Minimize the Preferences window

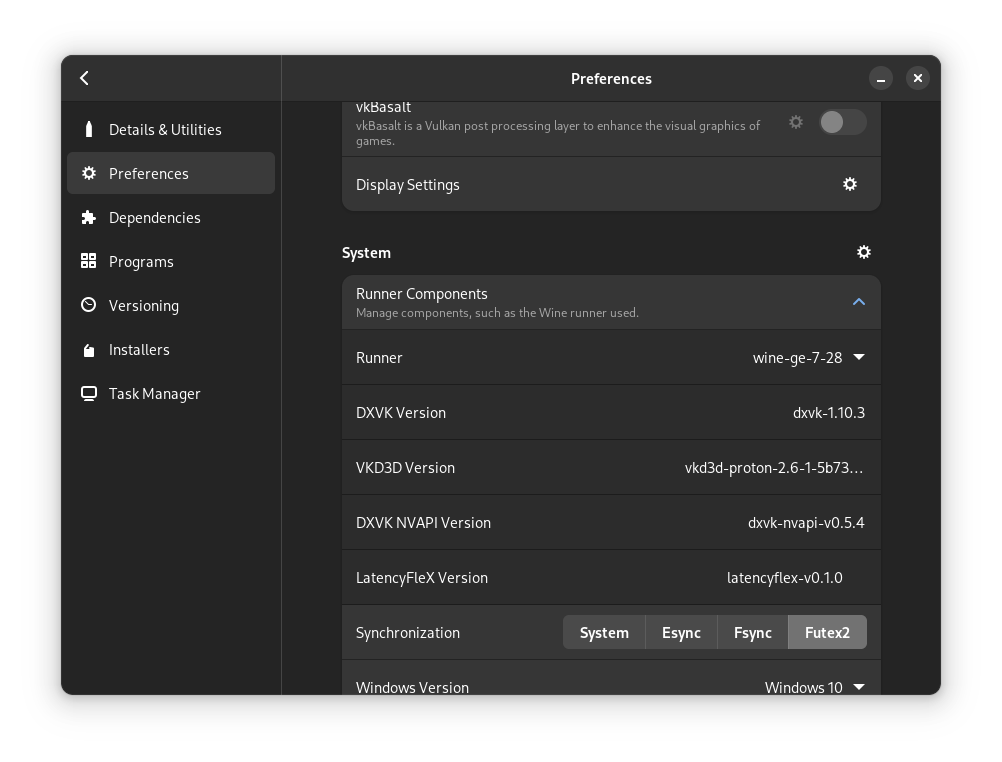881,78
